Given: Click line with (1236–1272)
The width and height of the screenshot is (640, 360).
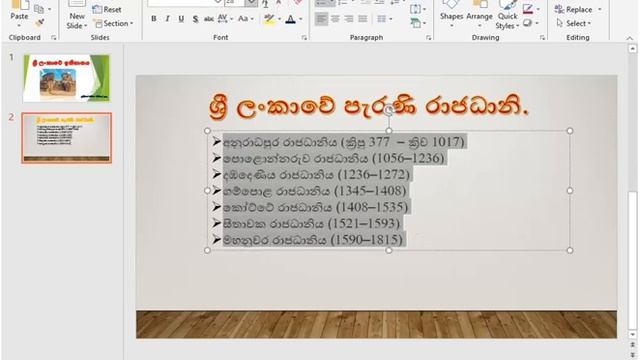Looking at the screenshot, I should coord(316,175).
